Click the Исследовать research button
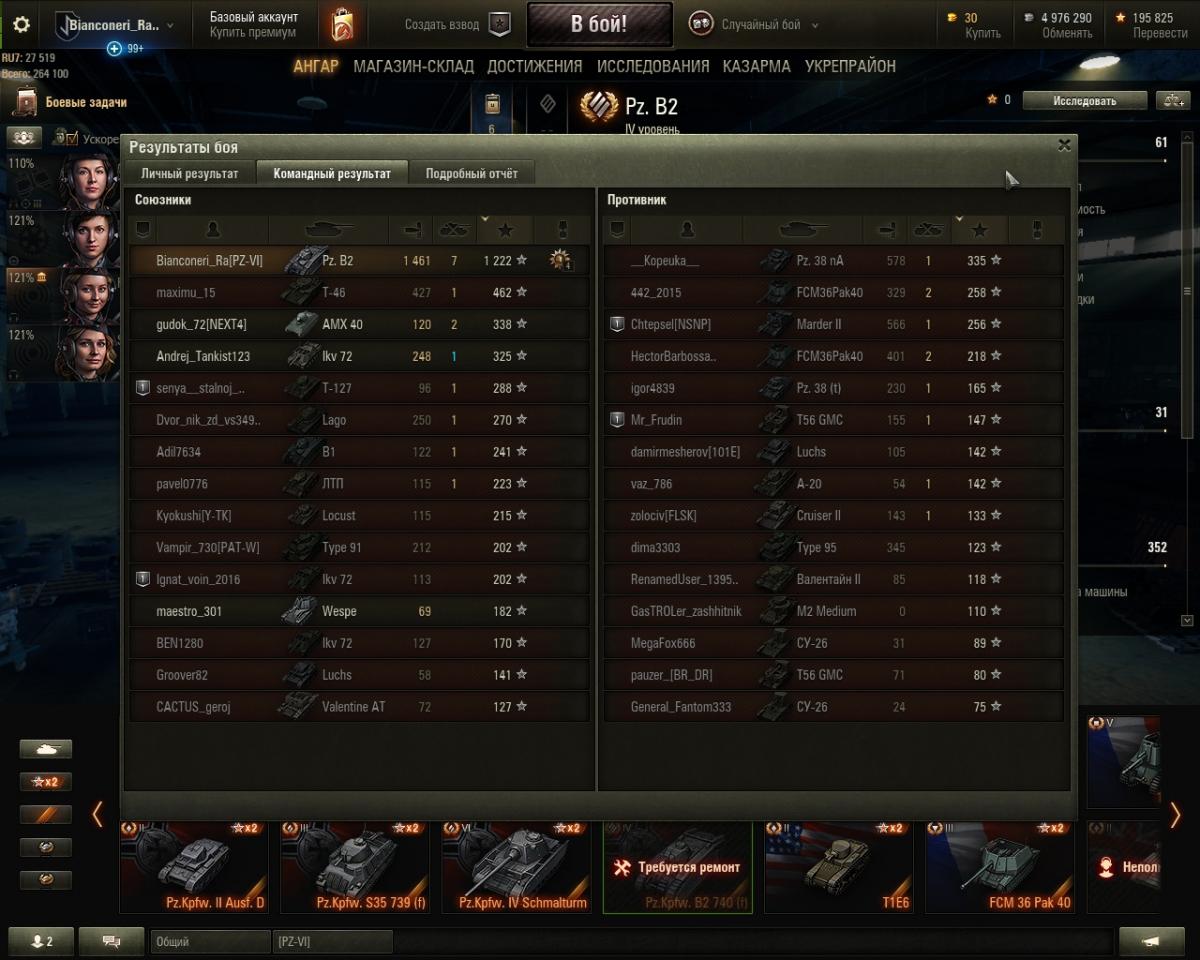The width and height of the screenshot is (1200, 960). (1084, 100)
